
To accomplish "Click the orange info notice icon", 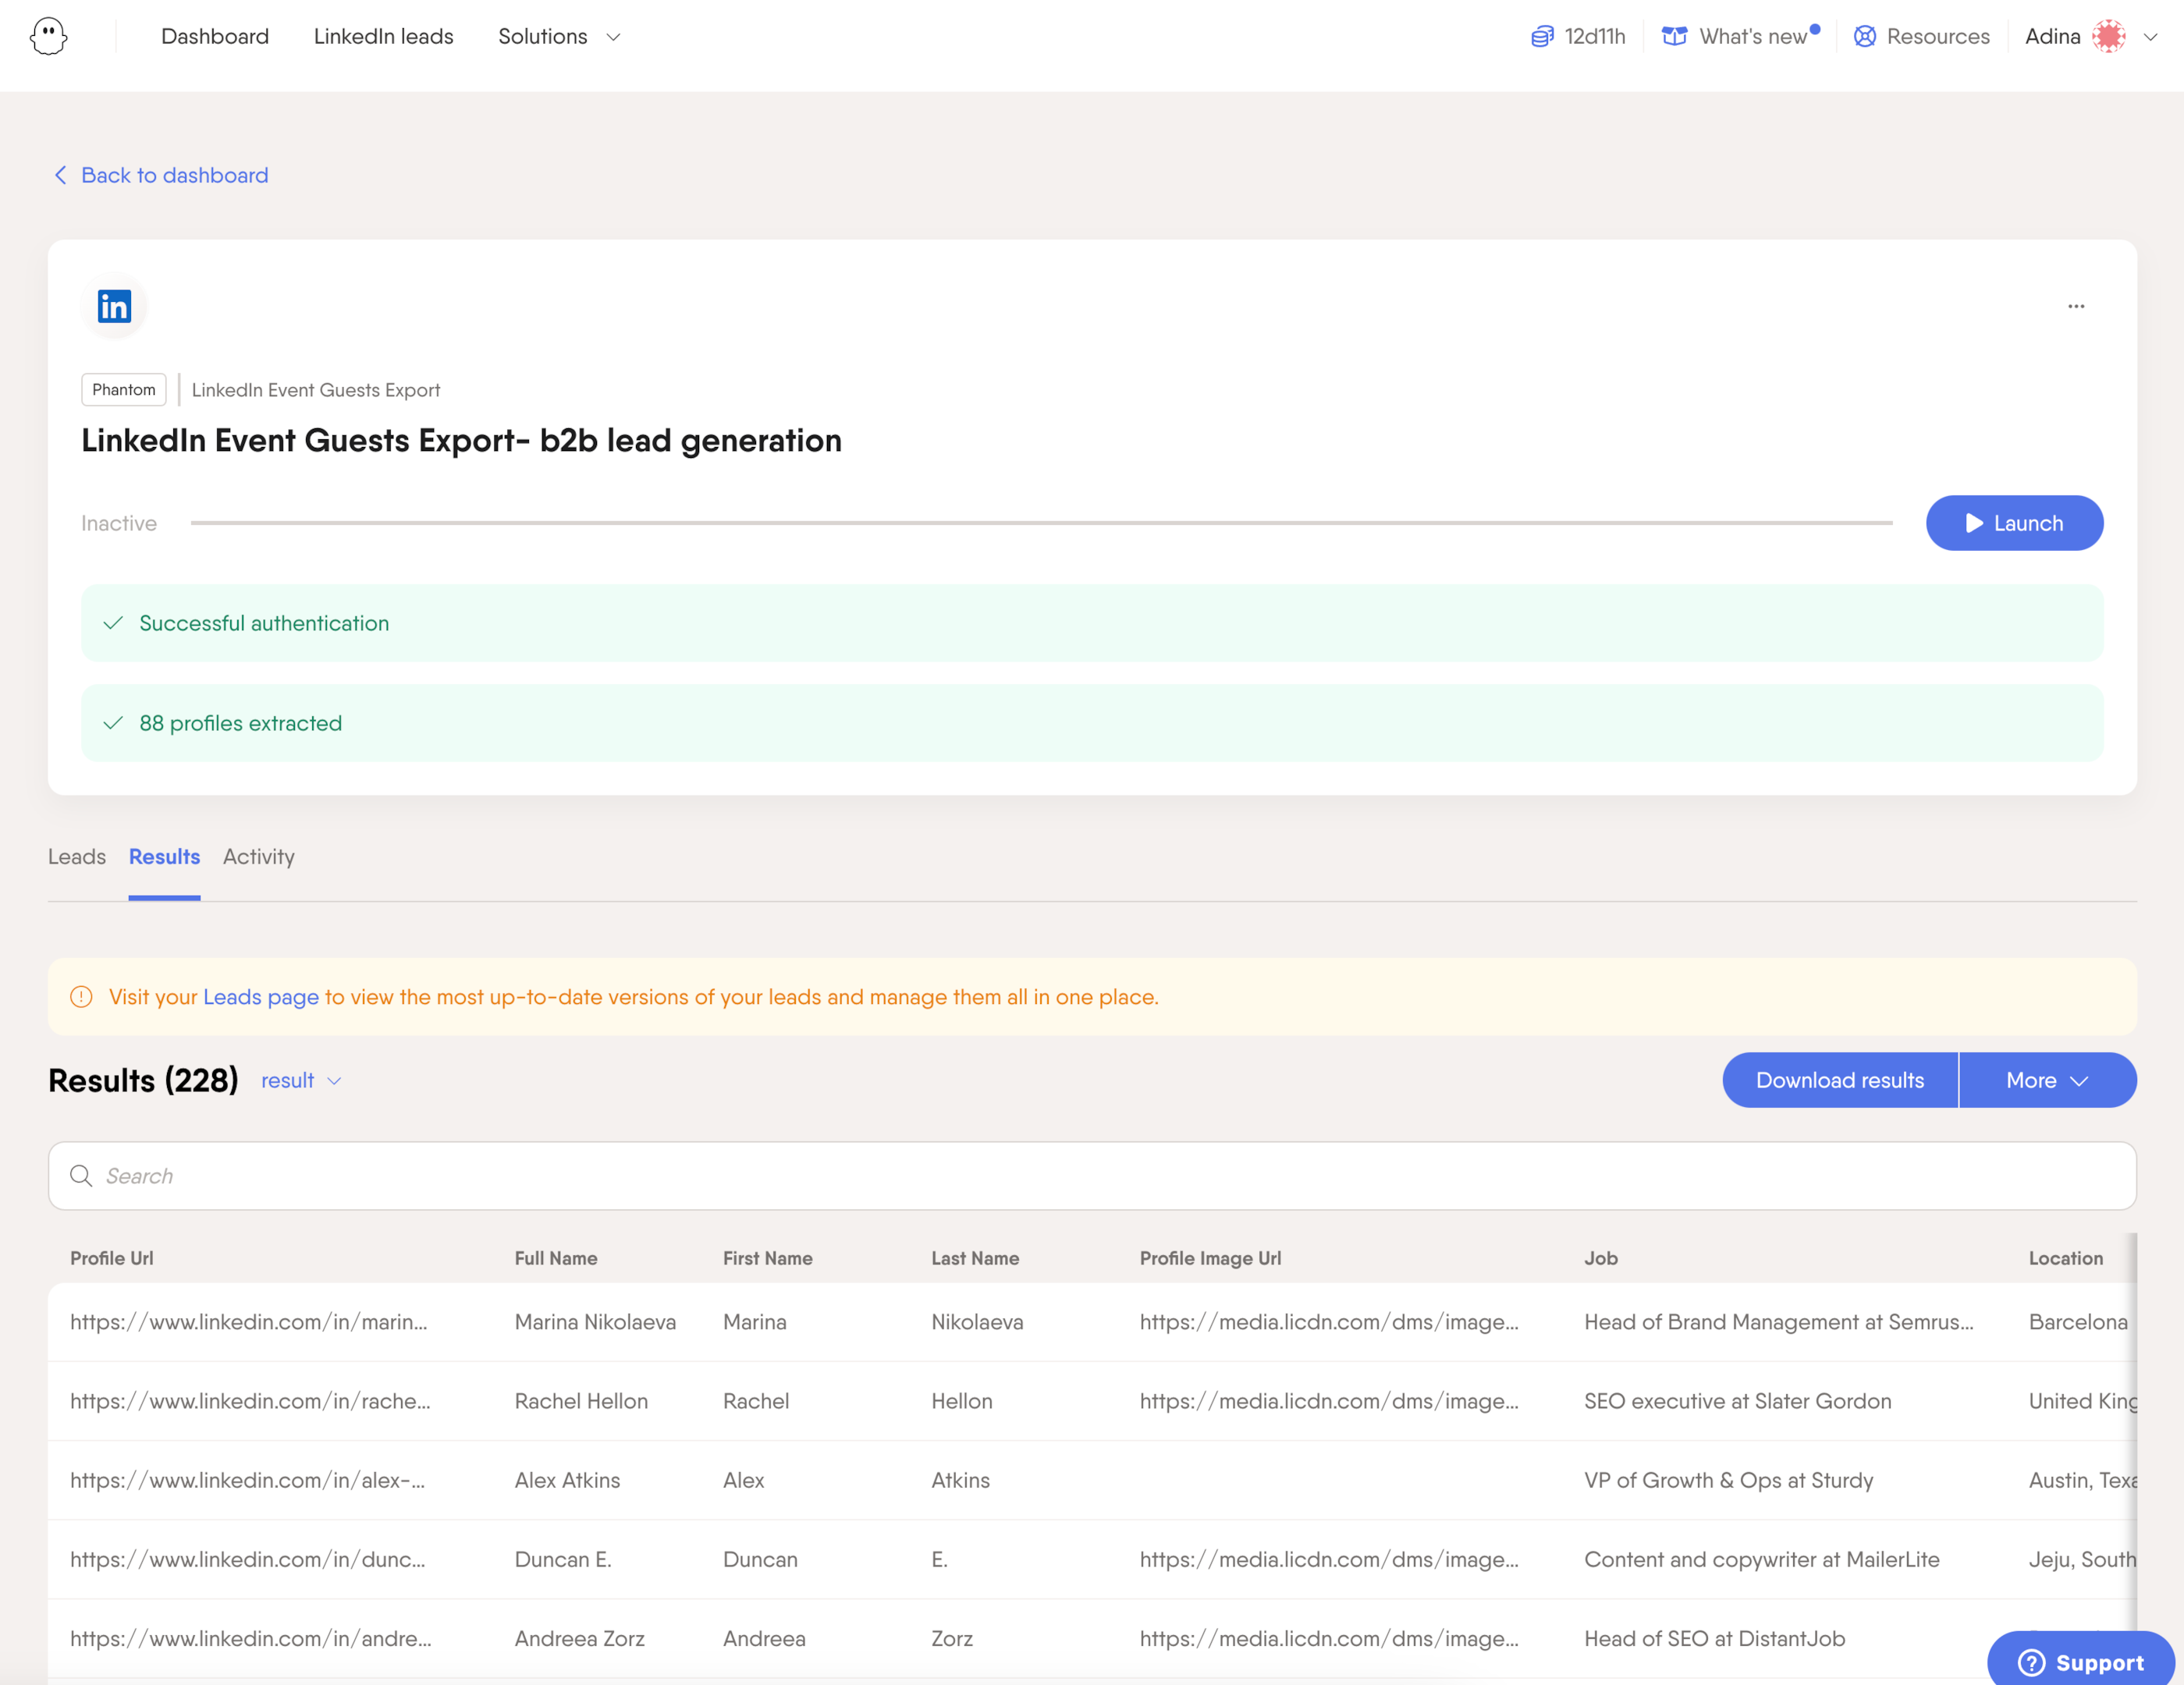I will tap(81, 997).
